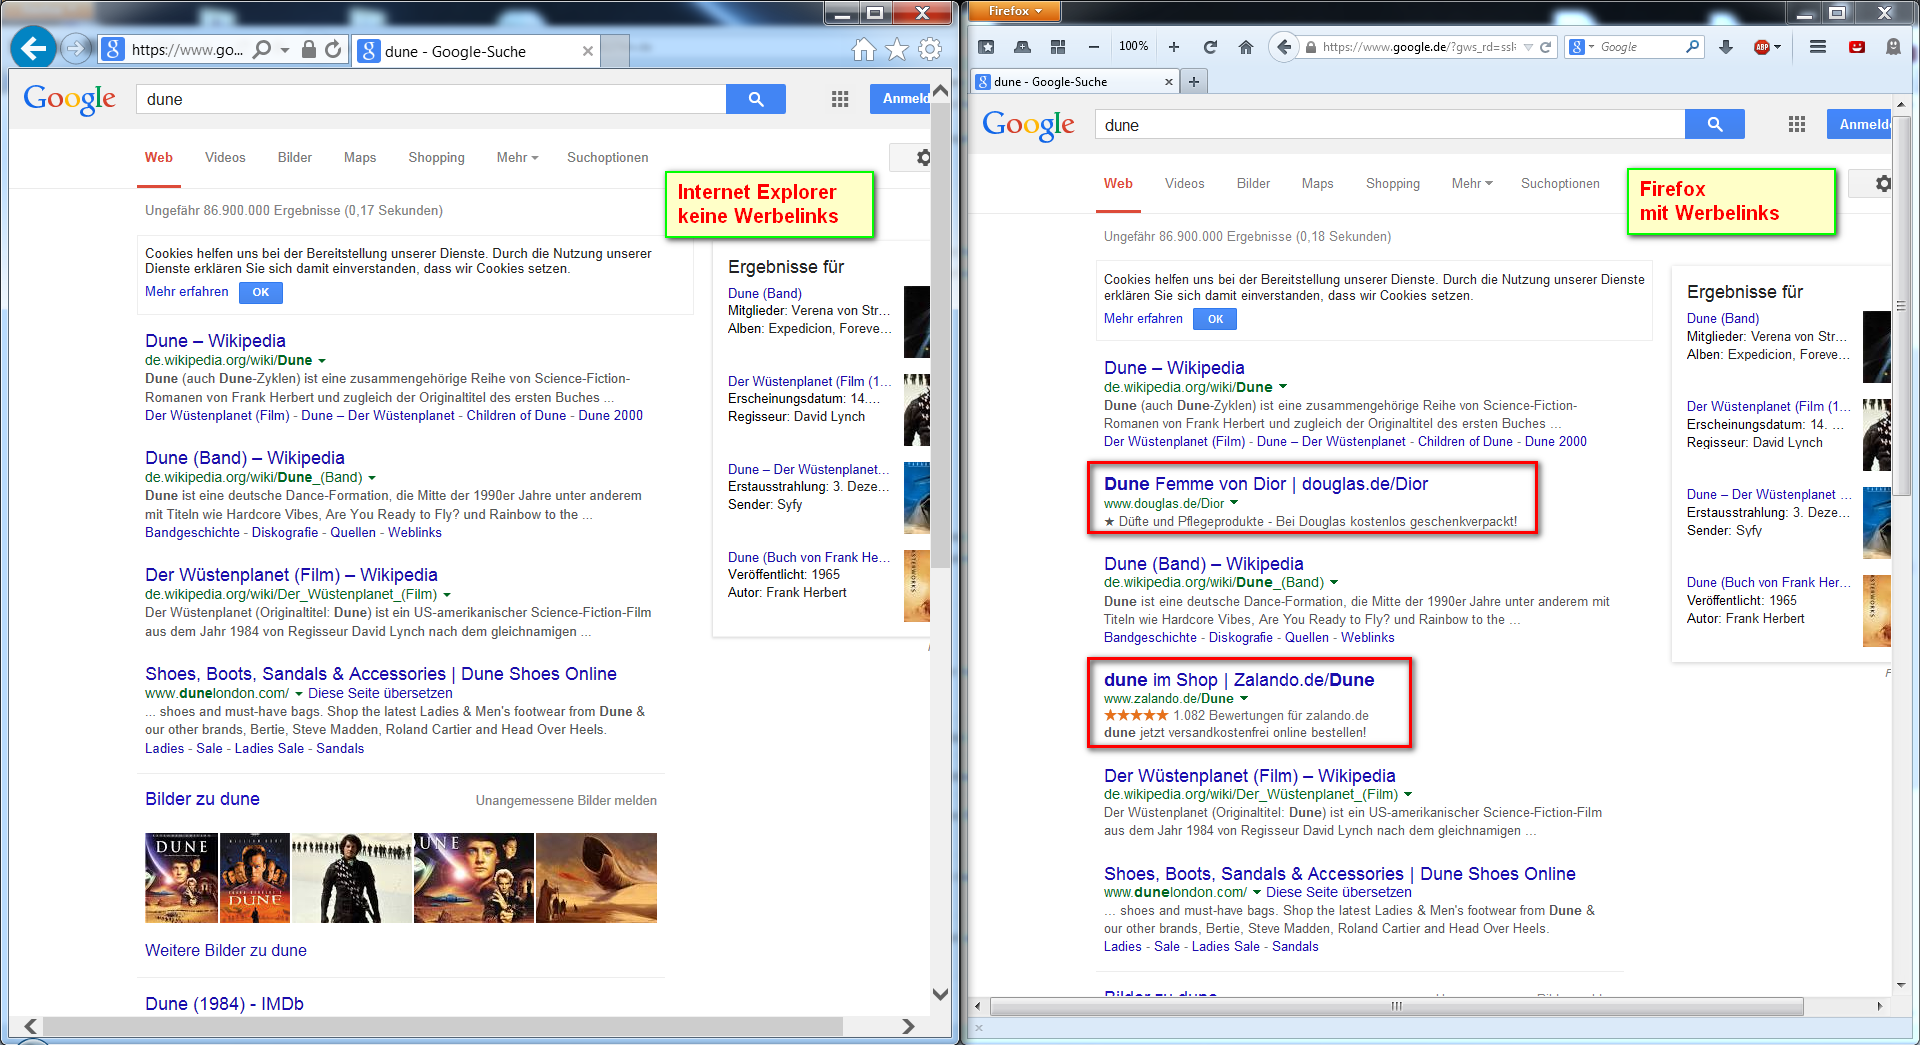
Task: Open the Internet Explorer home page icon
Action: [x=864, y=49]
